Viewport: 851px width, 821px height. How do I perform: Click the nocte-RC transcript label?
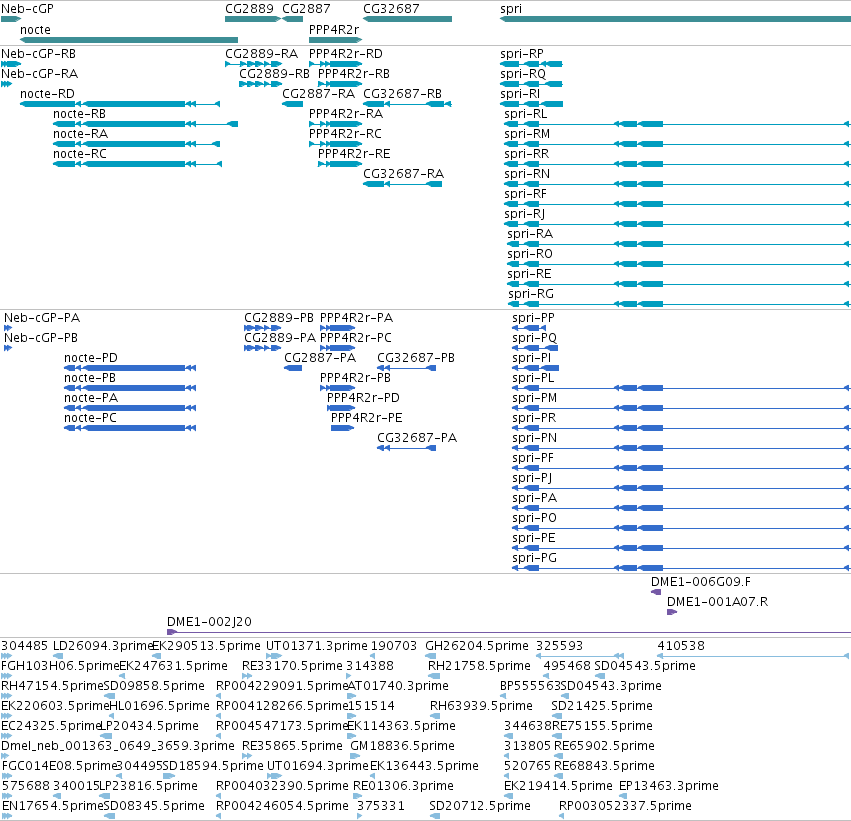tap(80, 154)
